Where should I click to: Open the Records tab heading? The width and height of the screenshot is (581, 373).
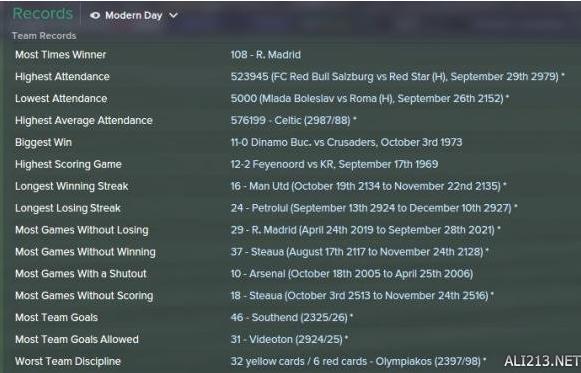click(x=43, y=14)
